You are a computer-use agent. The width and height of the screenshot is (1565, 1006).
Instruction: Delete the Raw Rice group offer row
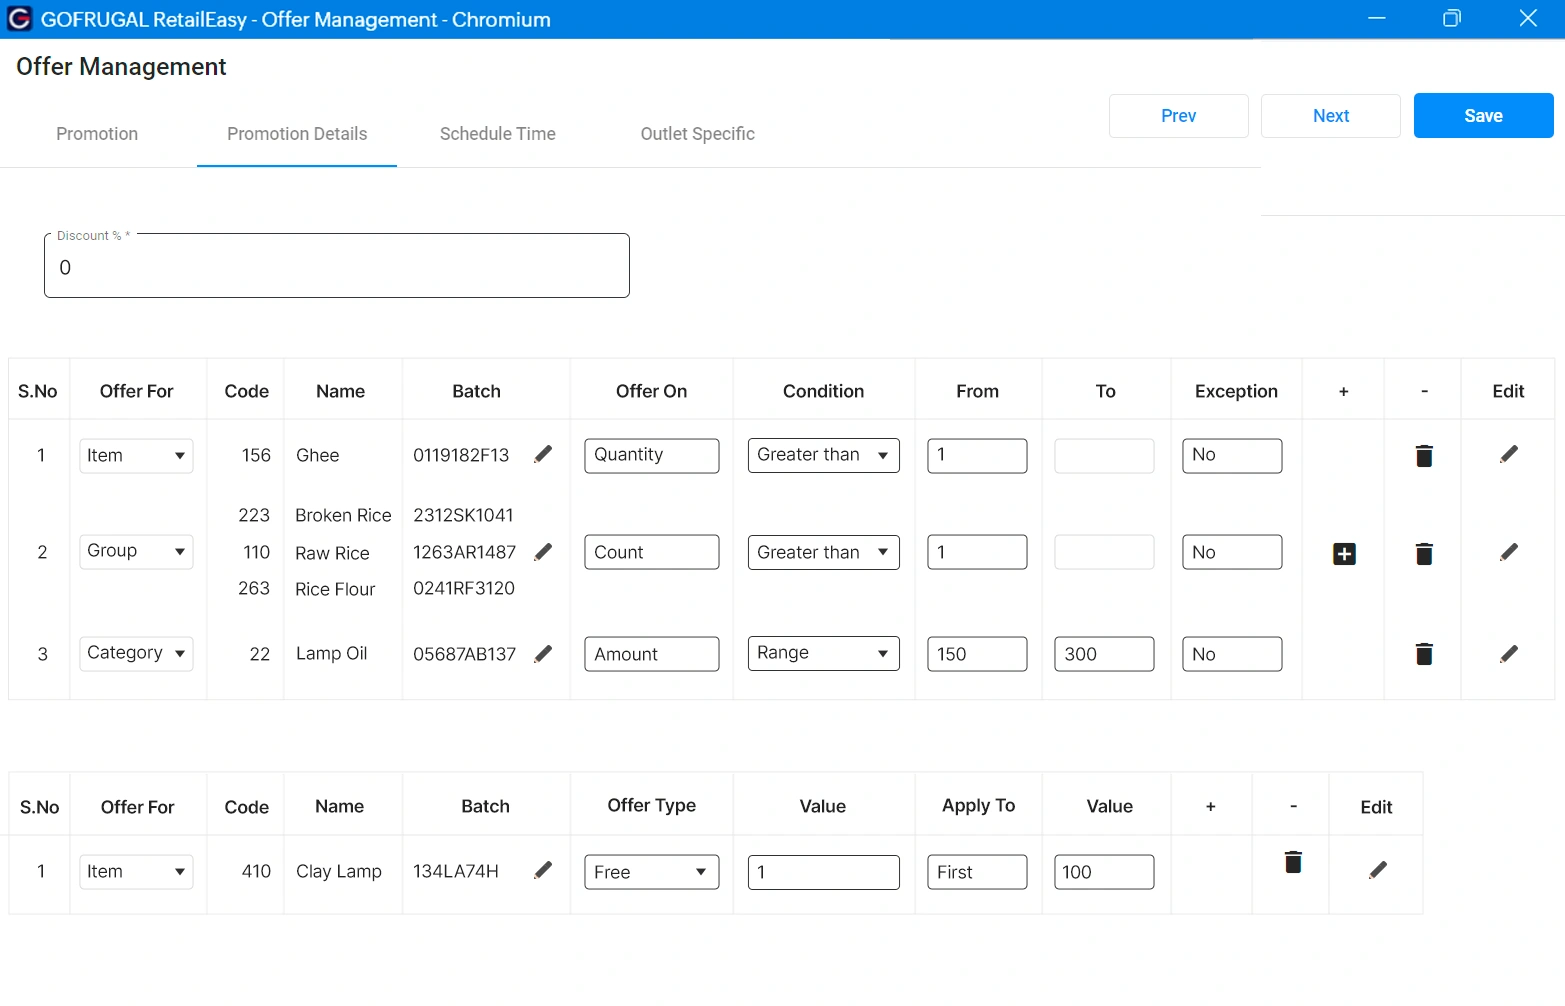pos(1423,553)
